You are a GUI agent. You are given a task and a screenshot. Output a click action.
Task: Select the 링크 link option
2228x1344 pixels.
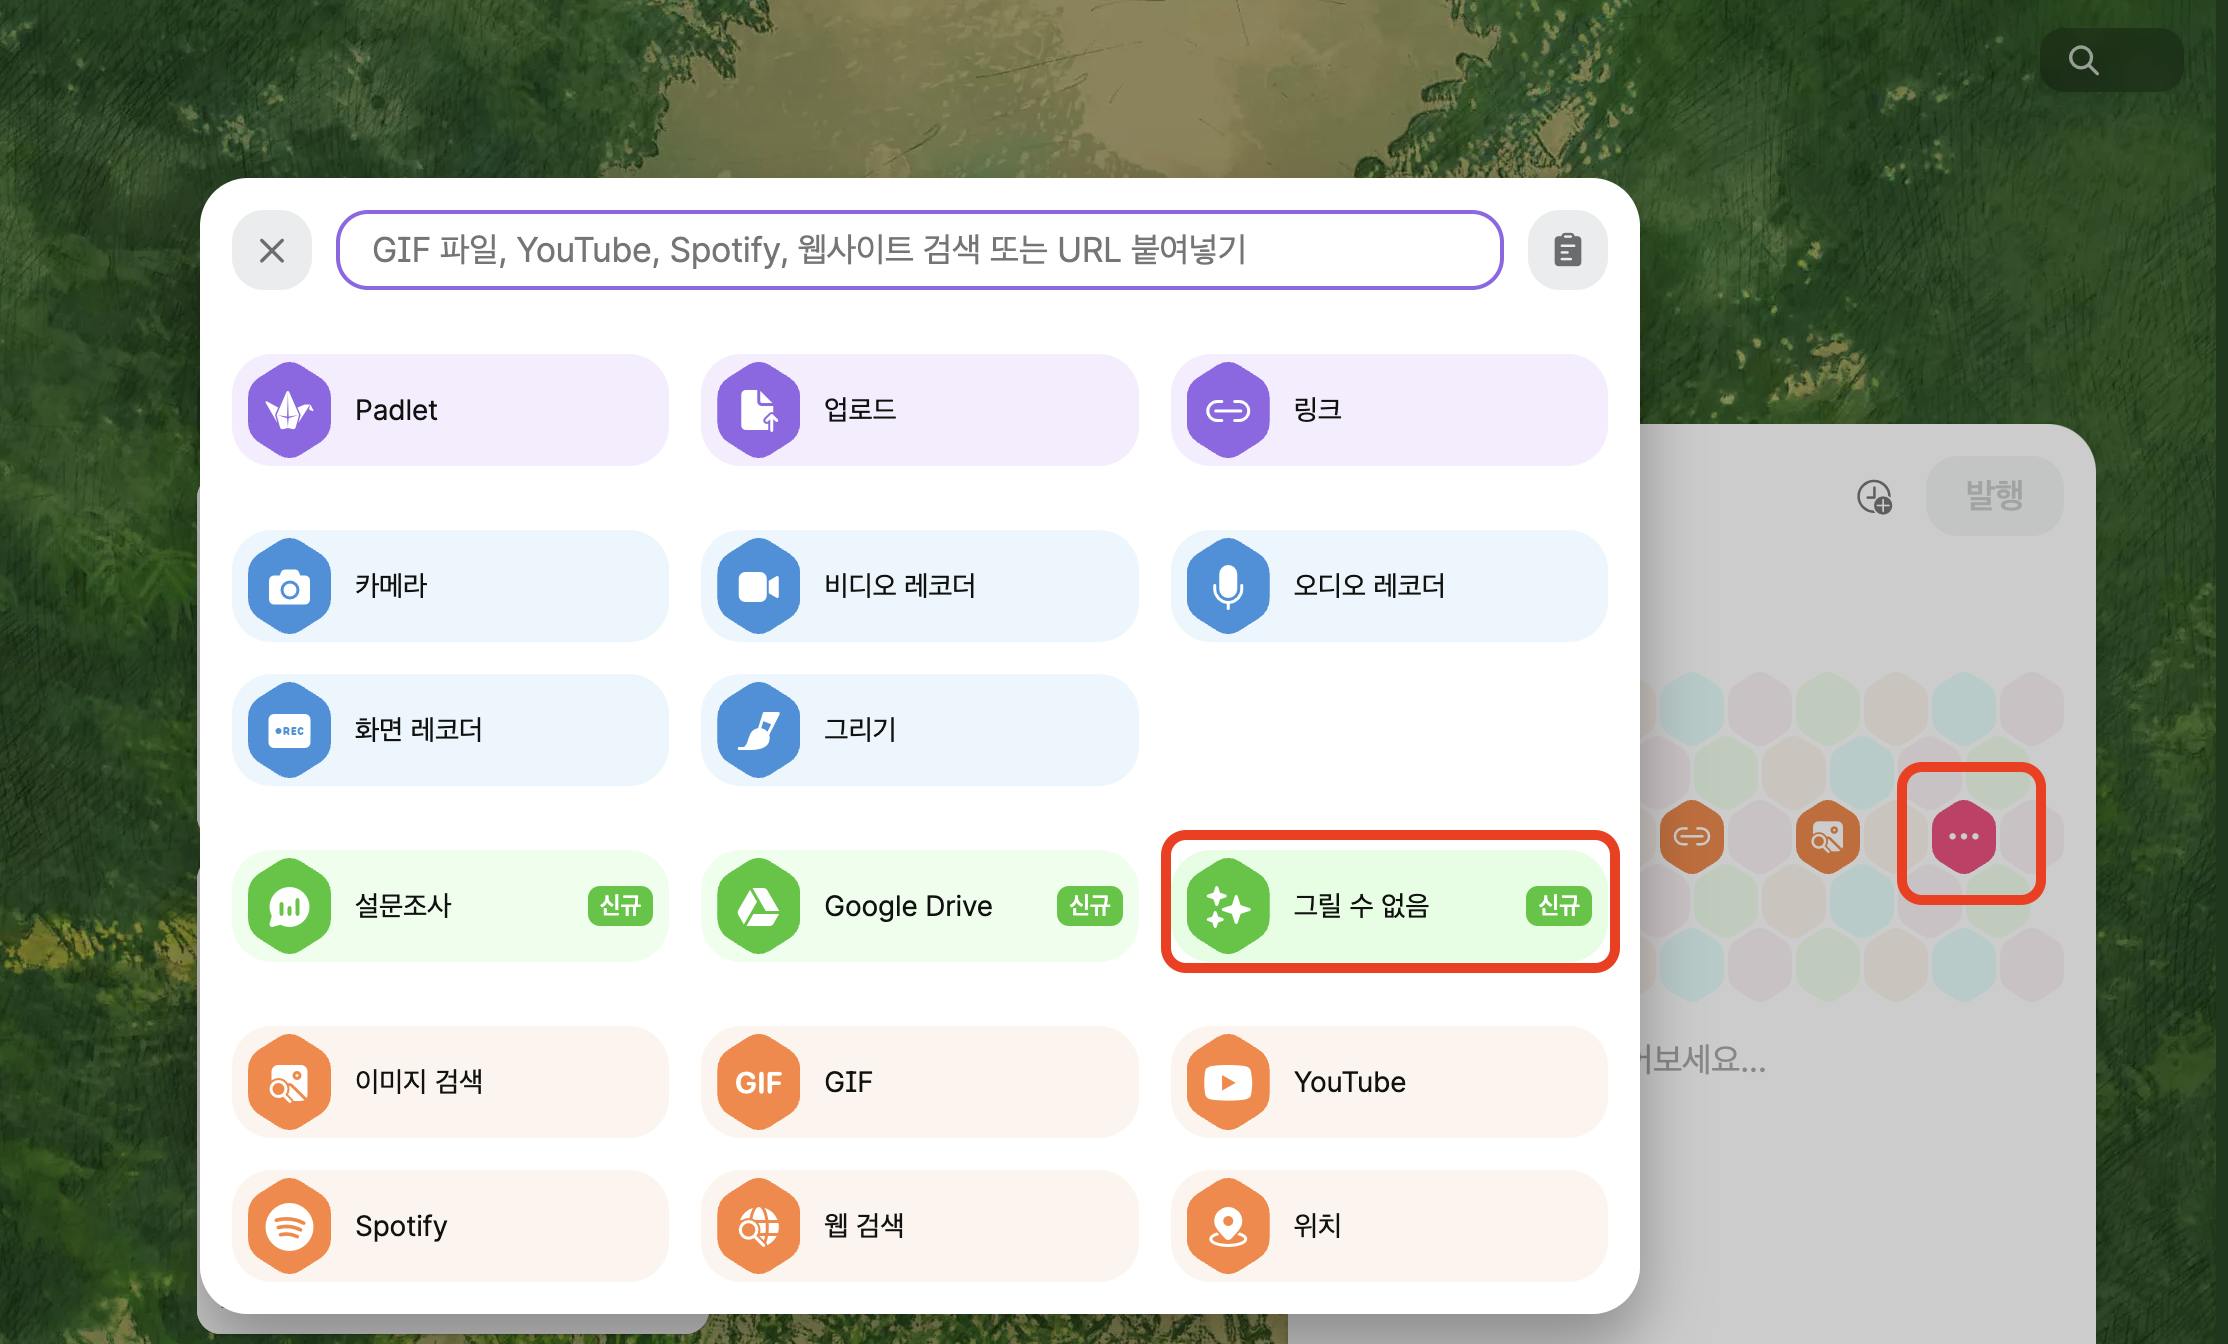coord(1388,410)
